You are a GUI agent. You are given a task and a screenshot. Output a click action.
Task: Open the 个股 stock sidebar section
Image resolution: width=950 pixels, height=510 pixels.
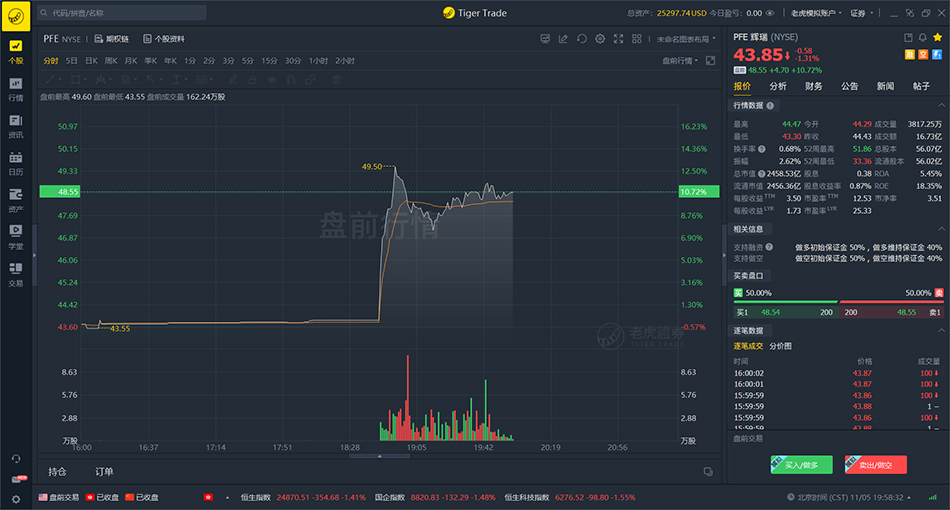point(16,51)
